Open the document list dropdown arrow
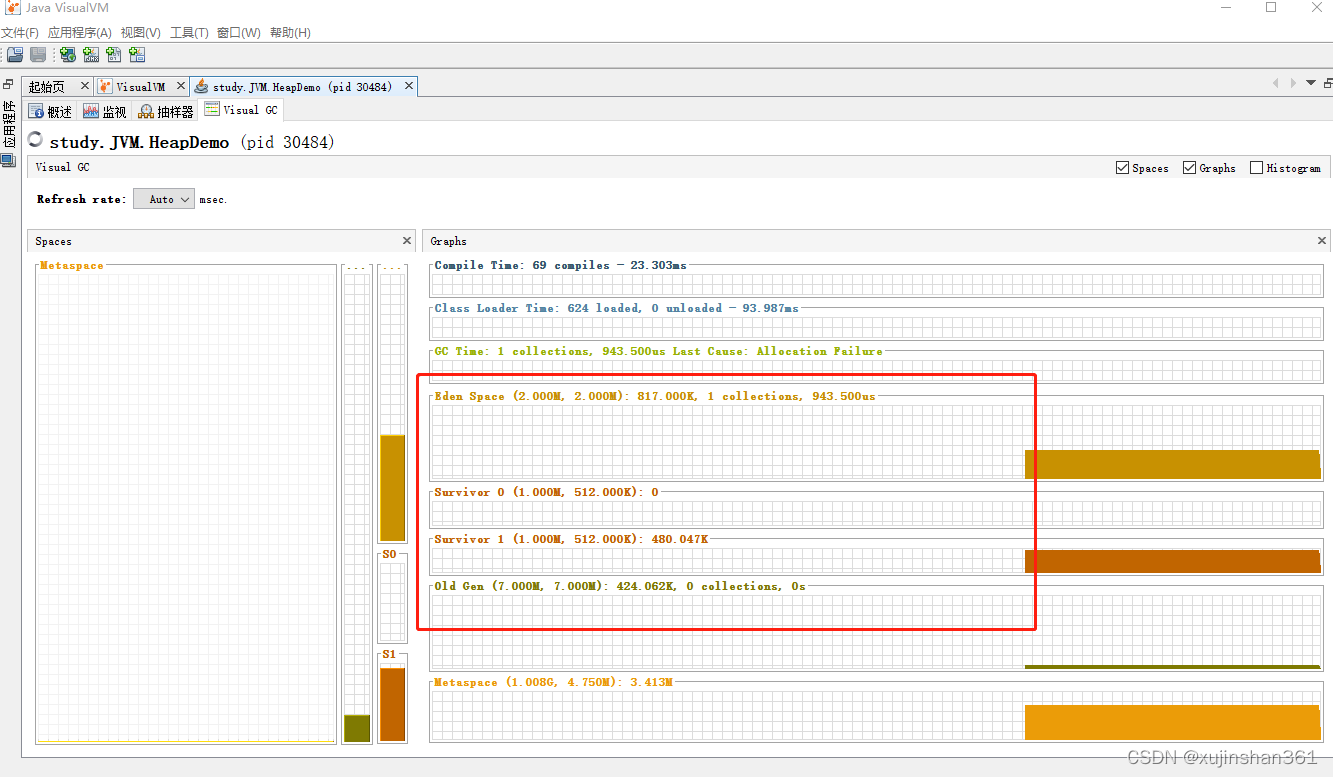 (1311, 83)
